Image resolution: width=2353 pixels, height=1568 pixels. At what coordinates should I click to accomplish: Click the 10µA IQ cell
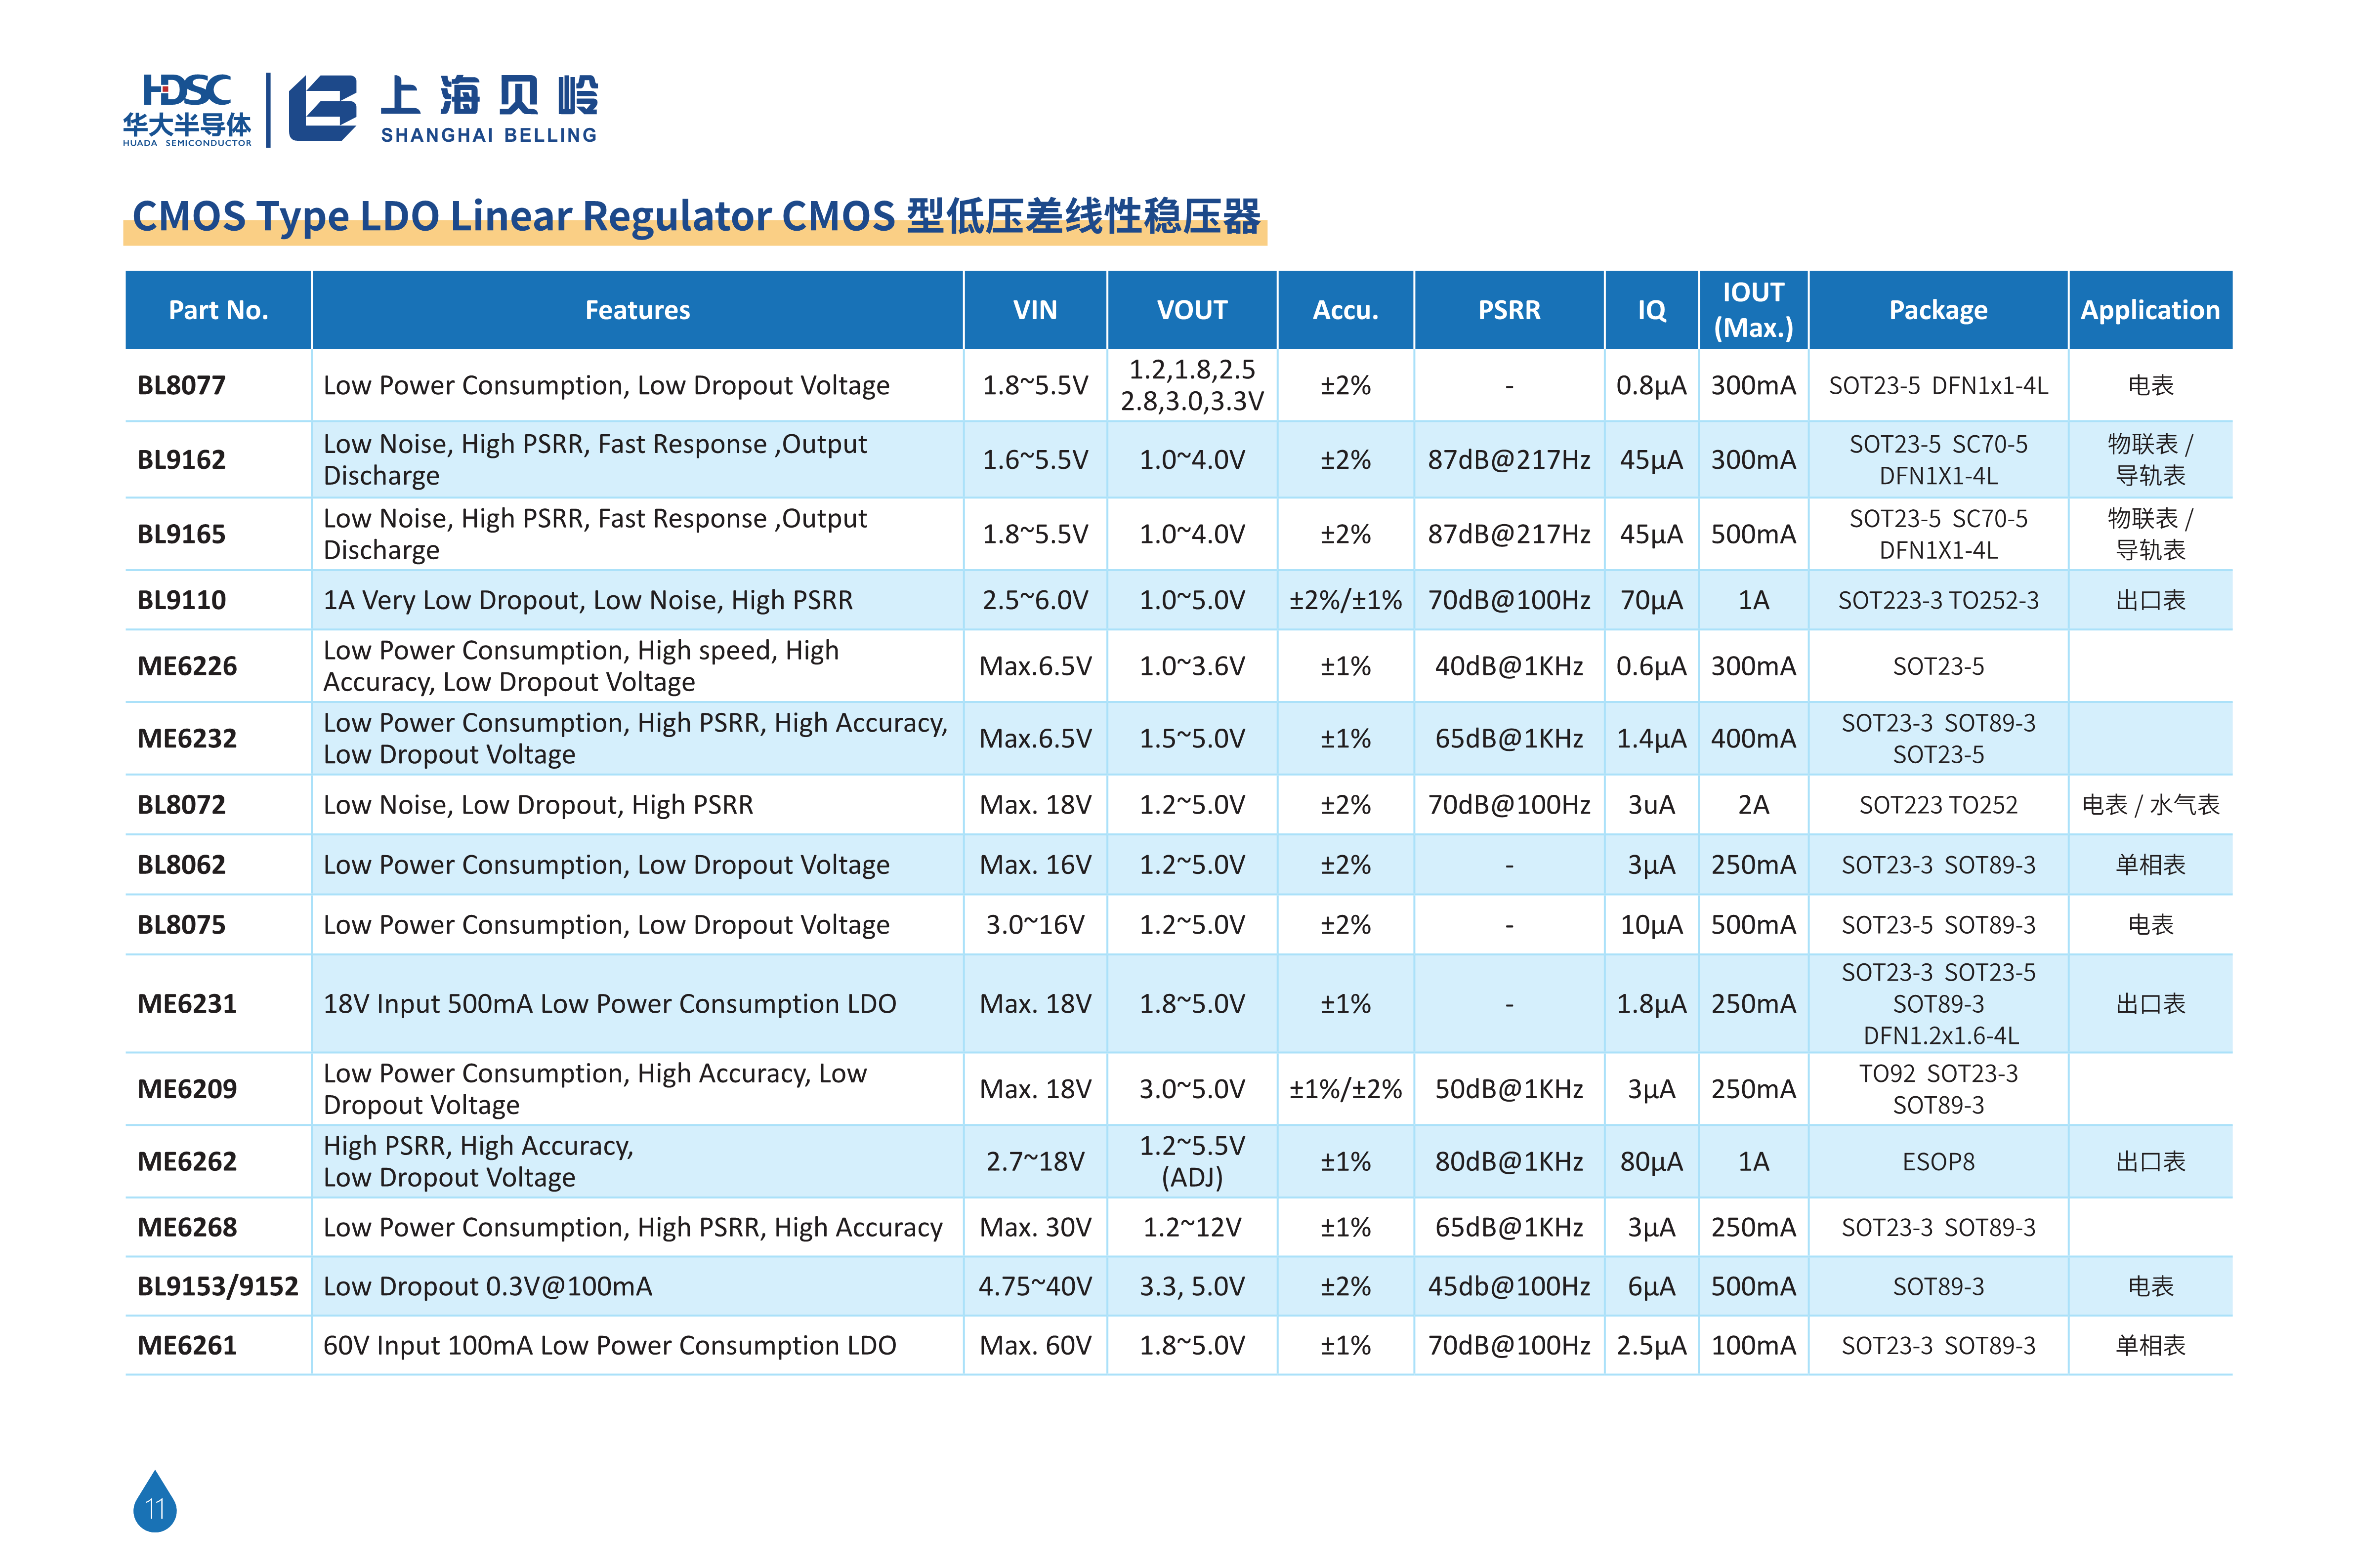[x=1651, y=924]
